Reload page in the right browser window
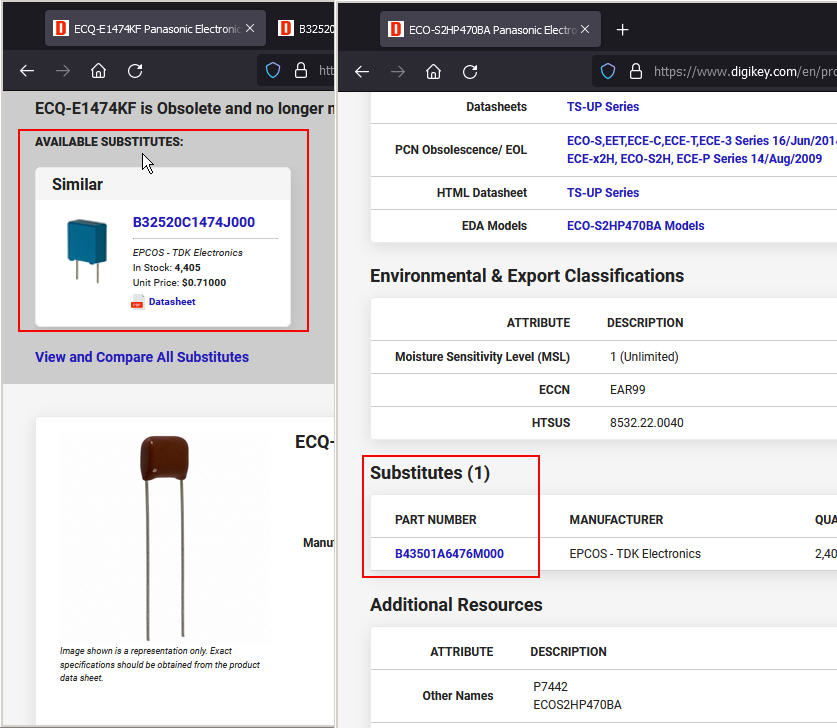Screen dimensions: 837x728 click(x=470, y=72)
